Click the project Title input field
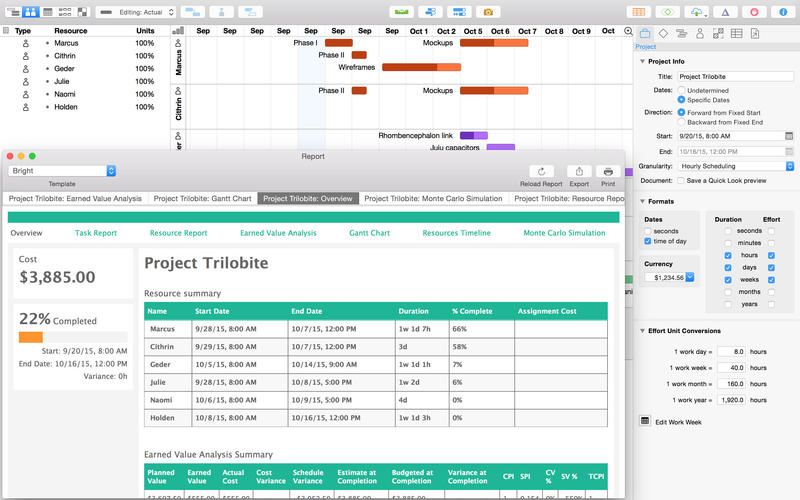This screenshot has height=500, width=800. pyautogui.click(x=735, y=77)
